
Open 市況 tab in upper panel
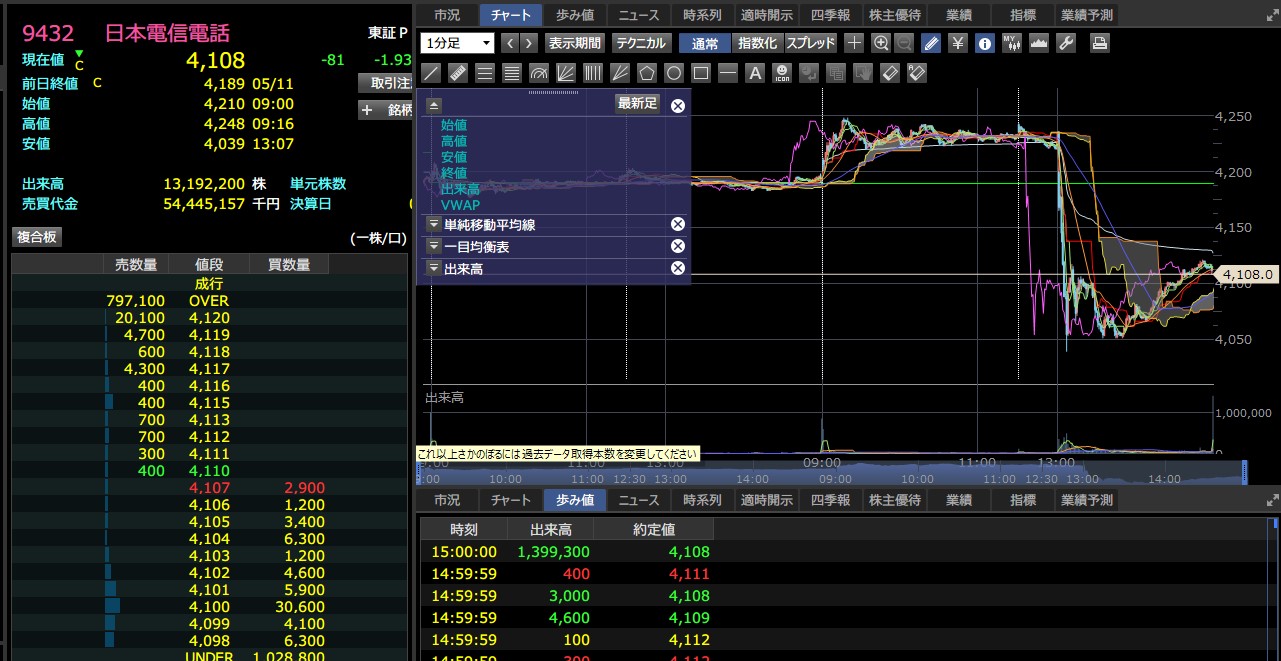(447, 15)
